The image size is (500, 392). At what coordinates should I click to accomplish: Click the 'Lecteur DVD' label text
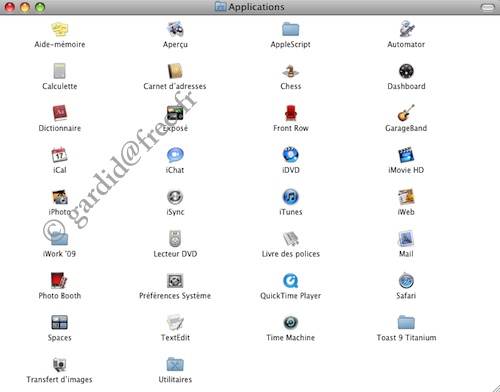pyautogui.click(x=175, y=254)
